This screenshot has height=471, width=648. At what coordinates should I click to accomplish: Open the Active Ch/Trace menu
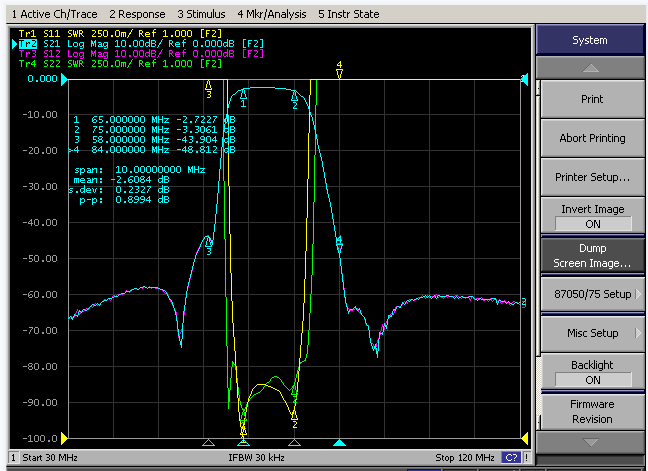click(55, 14)
